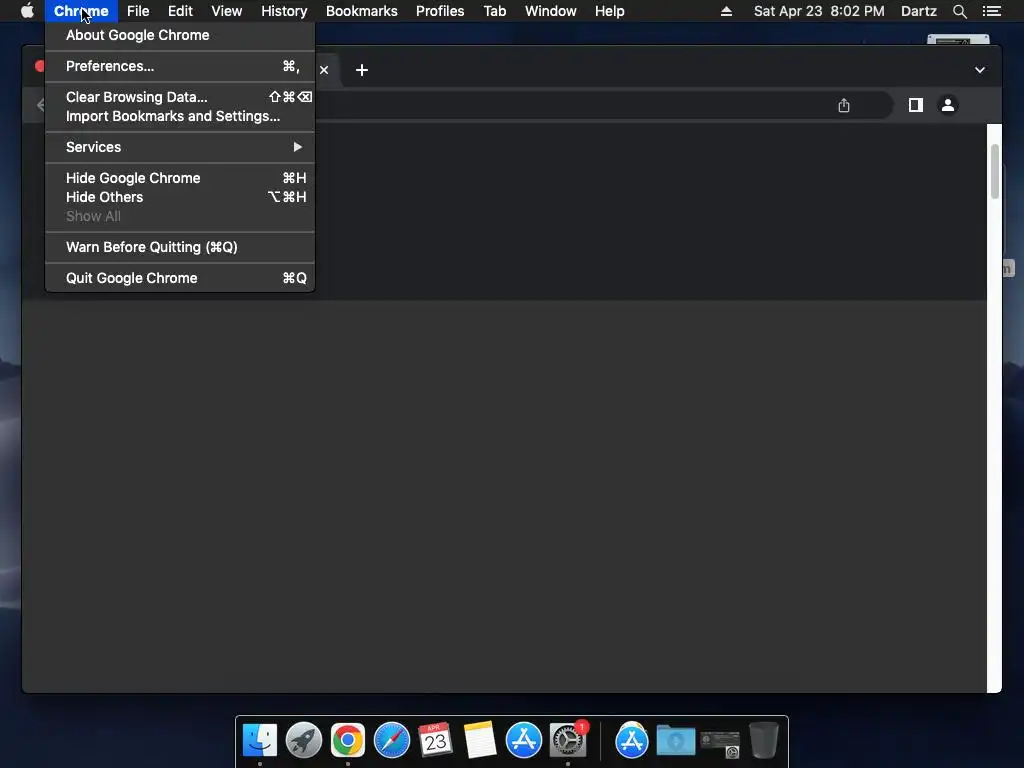This screenshot has width=1024, height=768.
Task: Choose Clear Browsing Data
Action: 180,97
